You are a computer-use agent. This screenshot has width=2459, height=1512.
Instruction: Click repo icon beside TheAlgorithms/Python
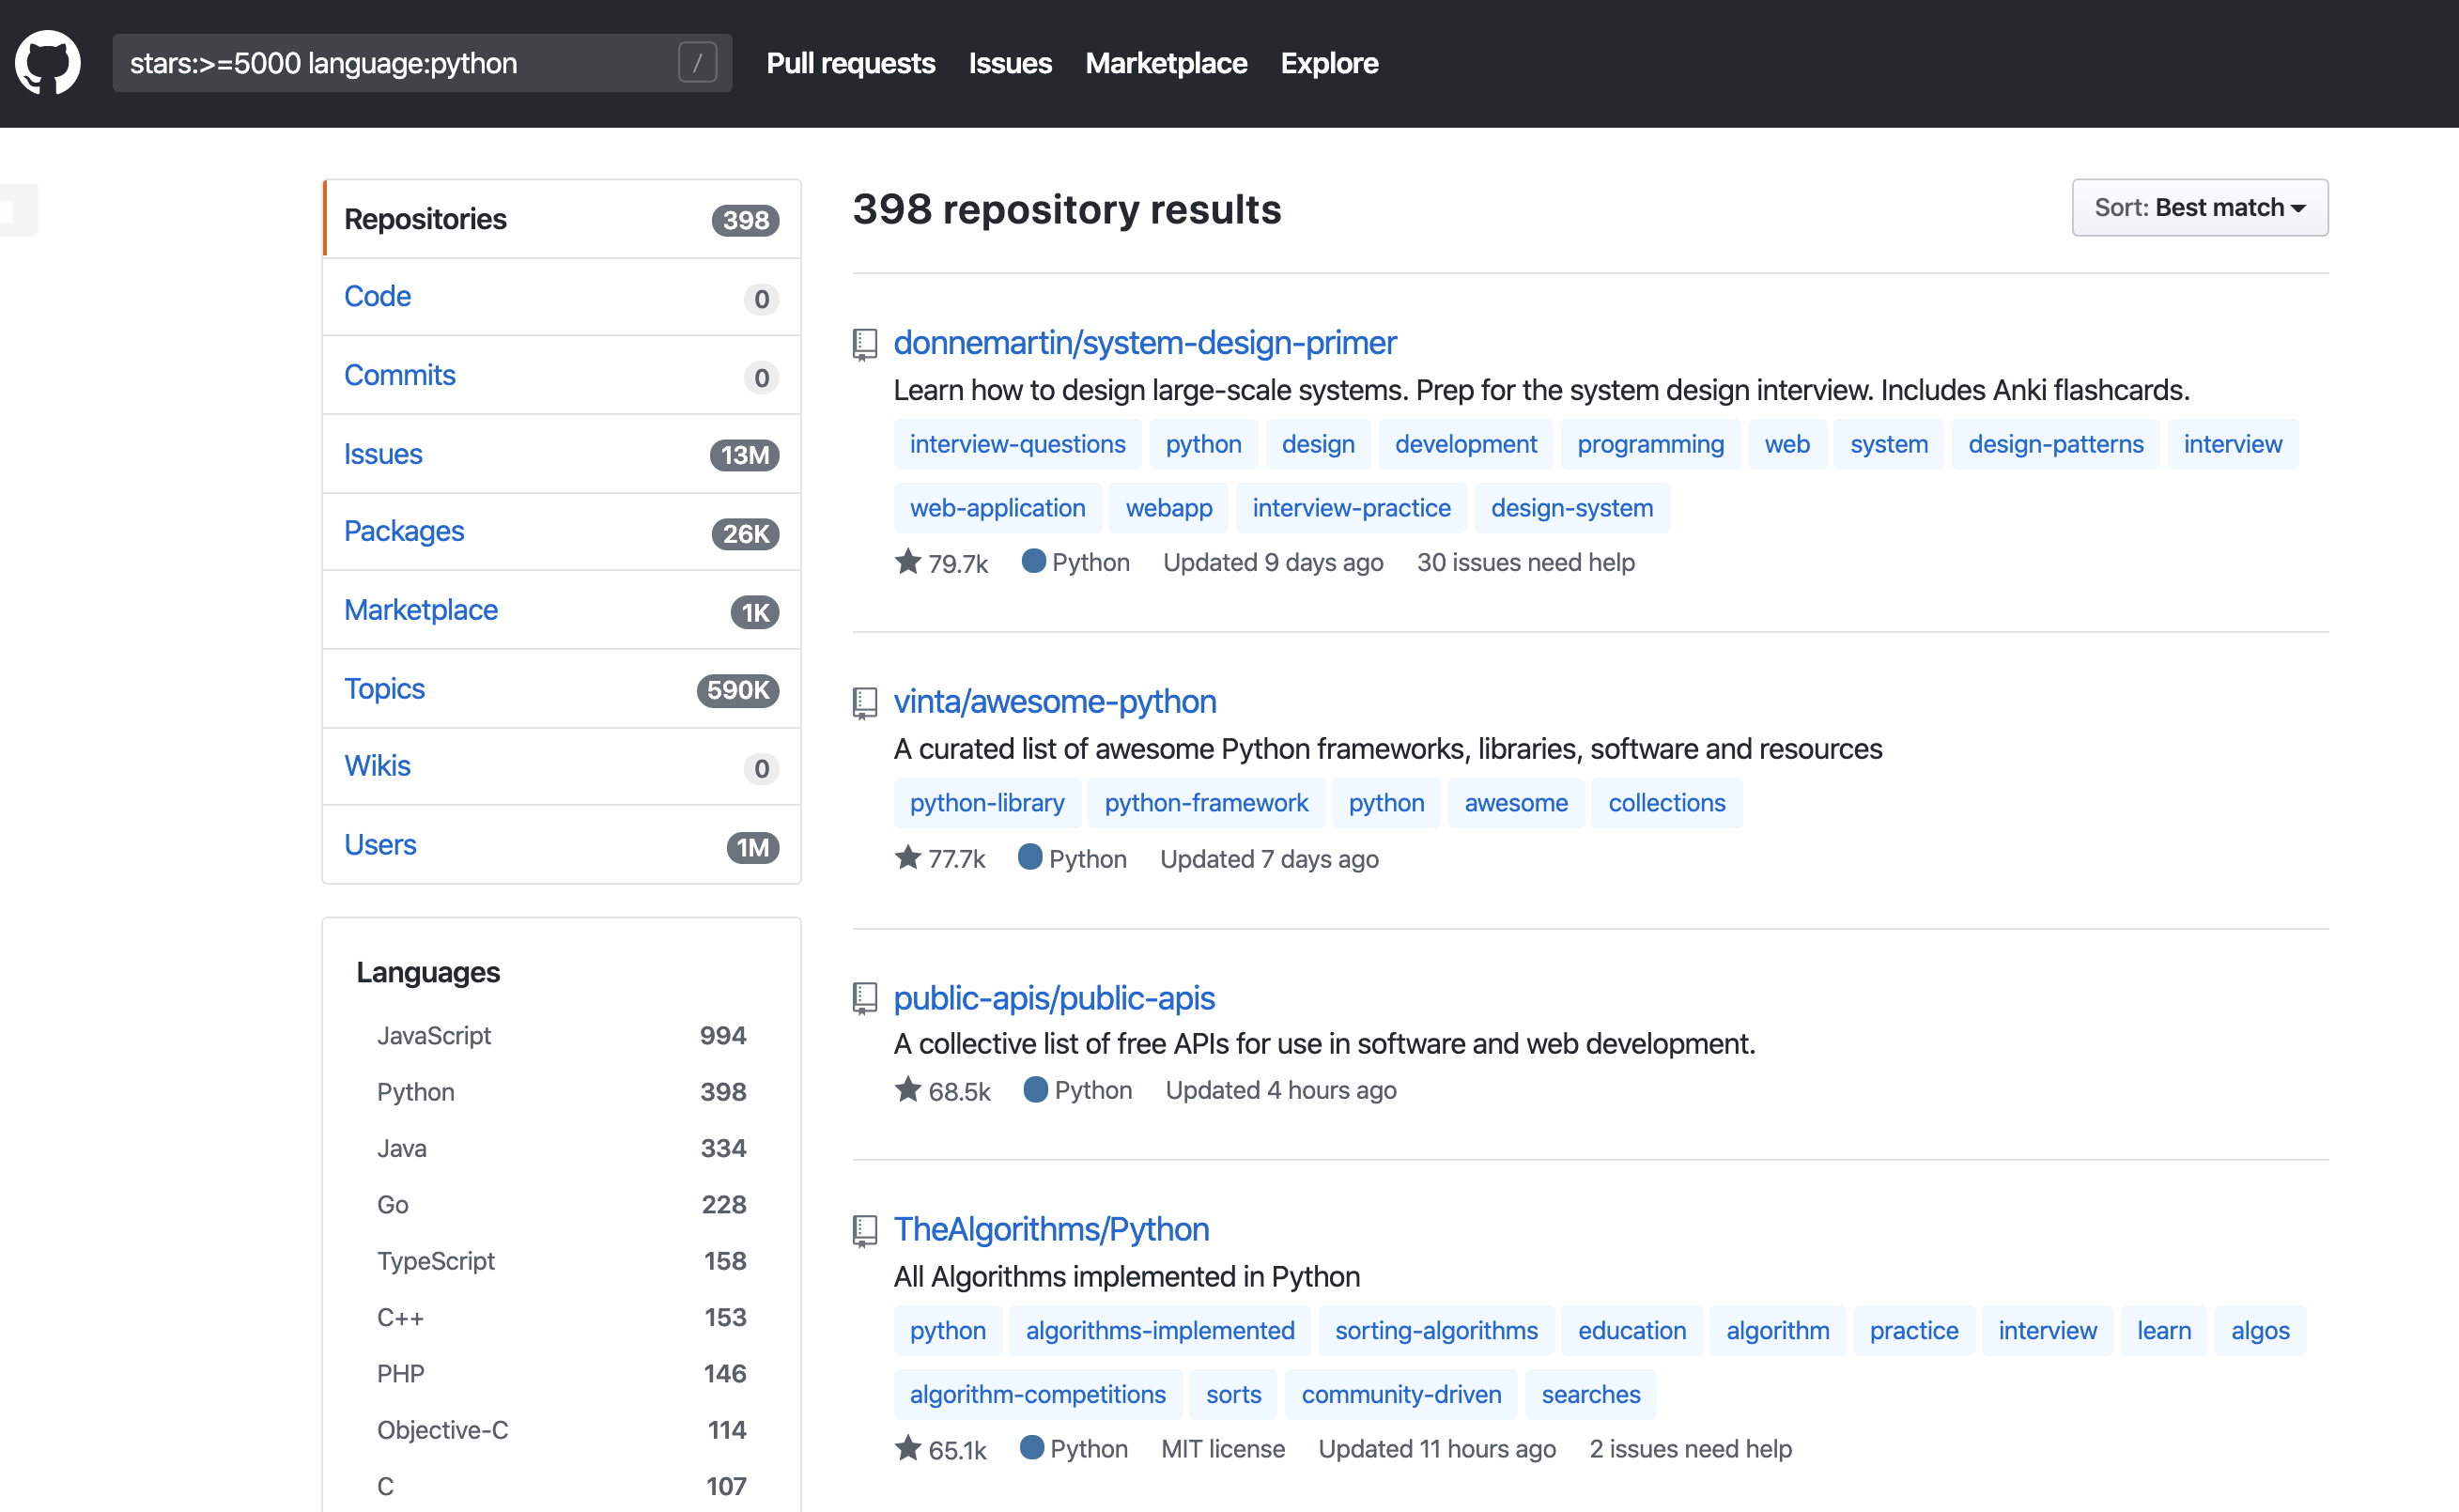(865, 1230)
